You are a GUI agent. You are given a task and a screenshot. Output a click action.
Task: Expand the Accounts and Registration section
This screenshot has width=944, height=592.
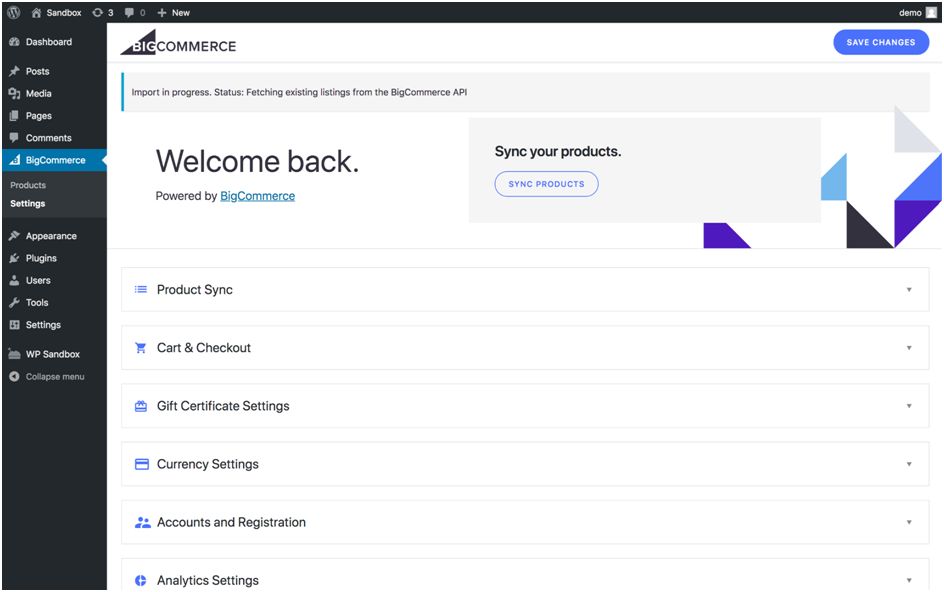pyautogui.click(x=909, y=522)
